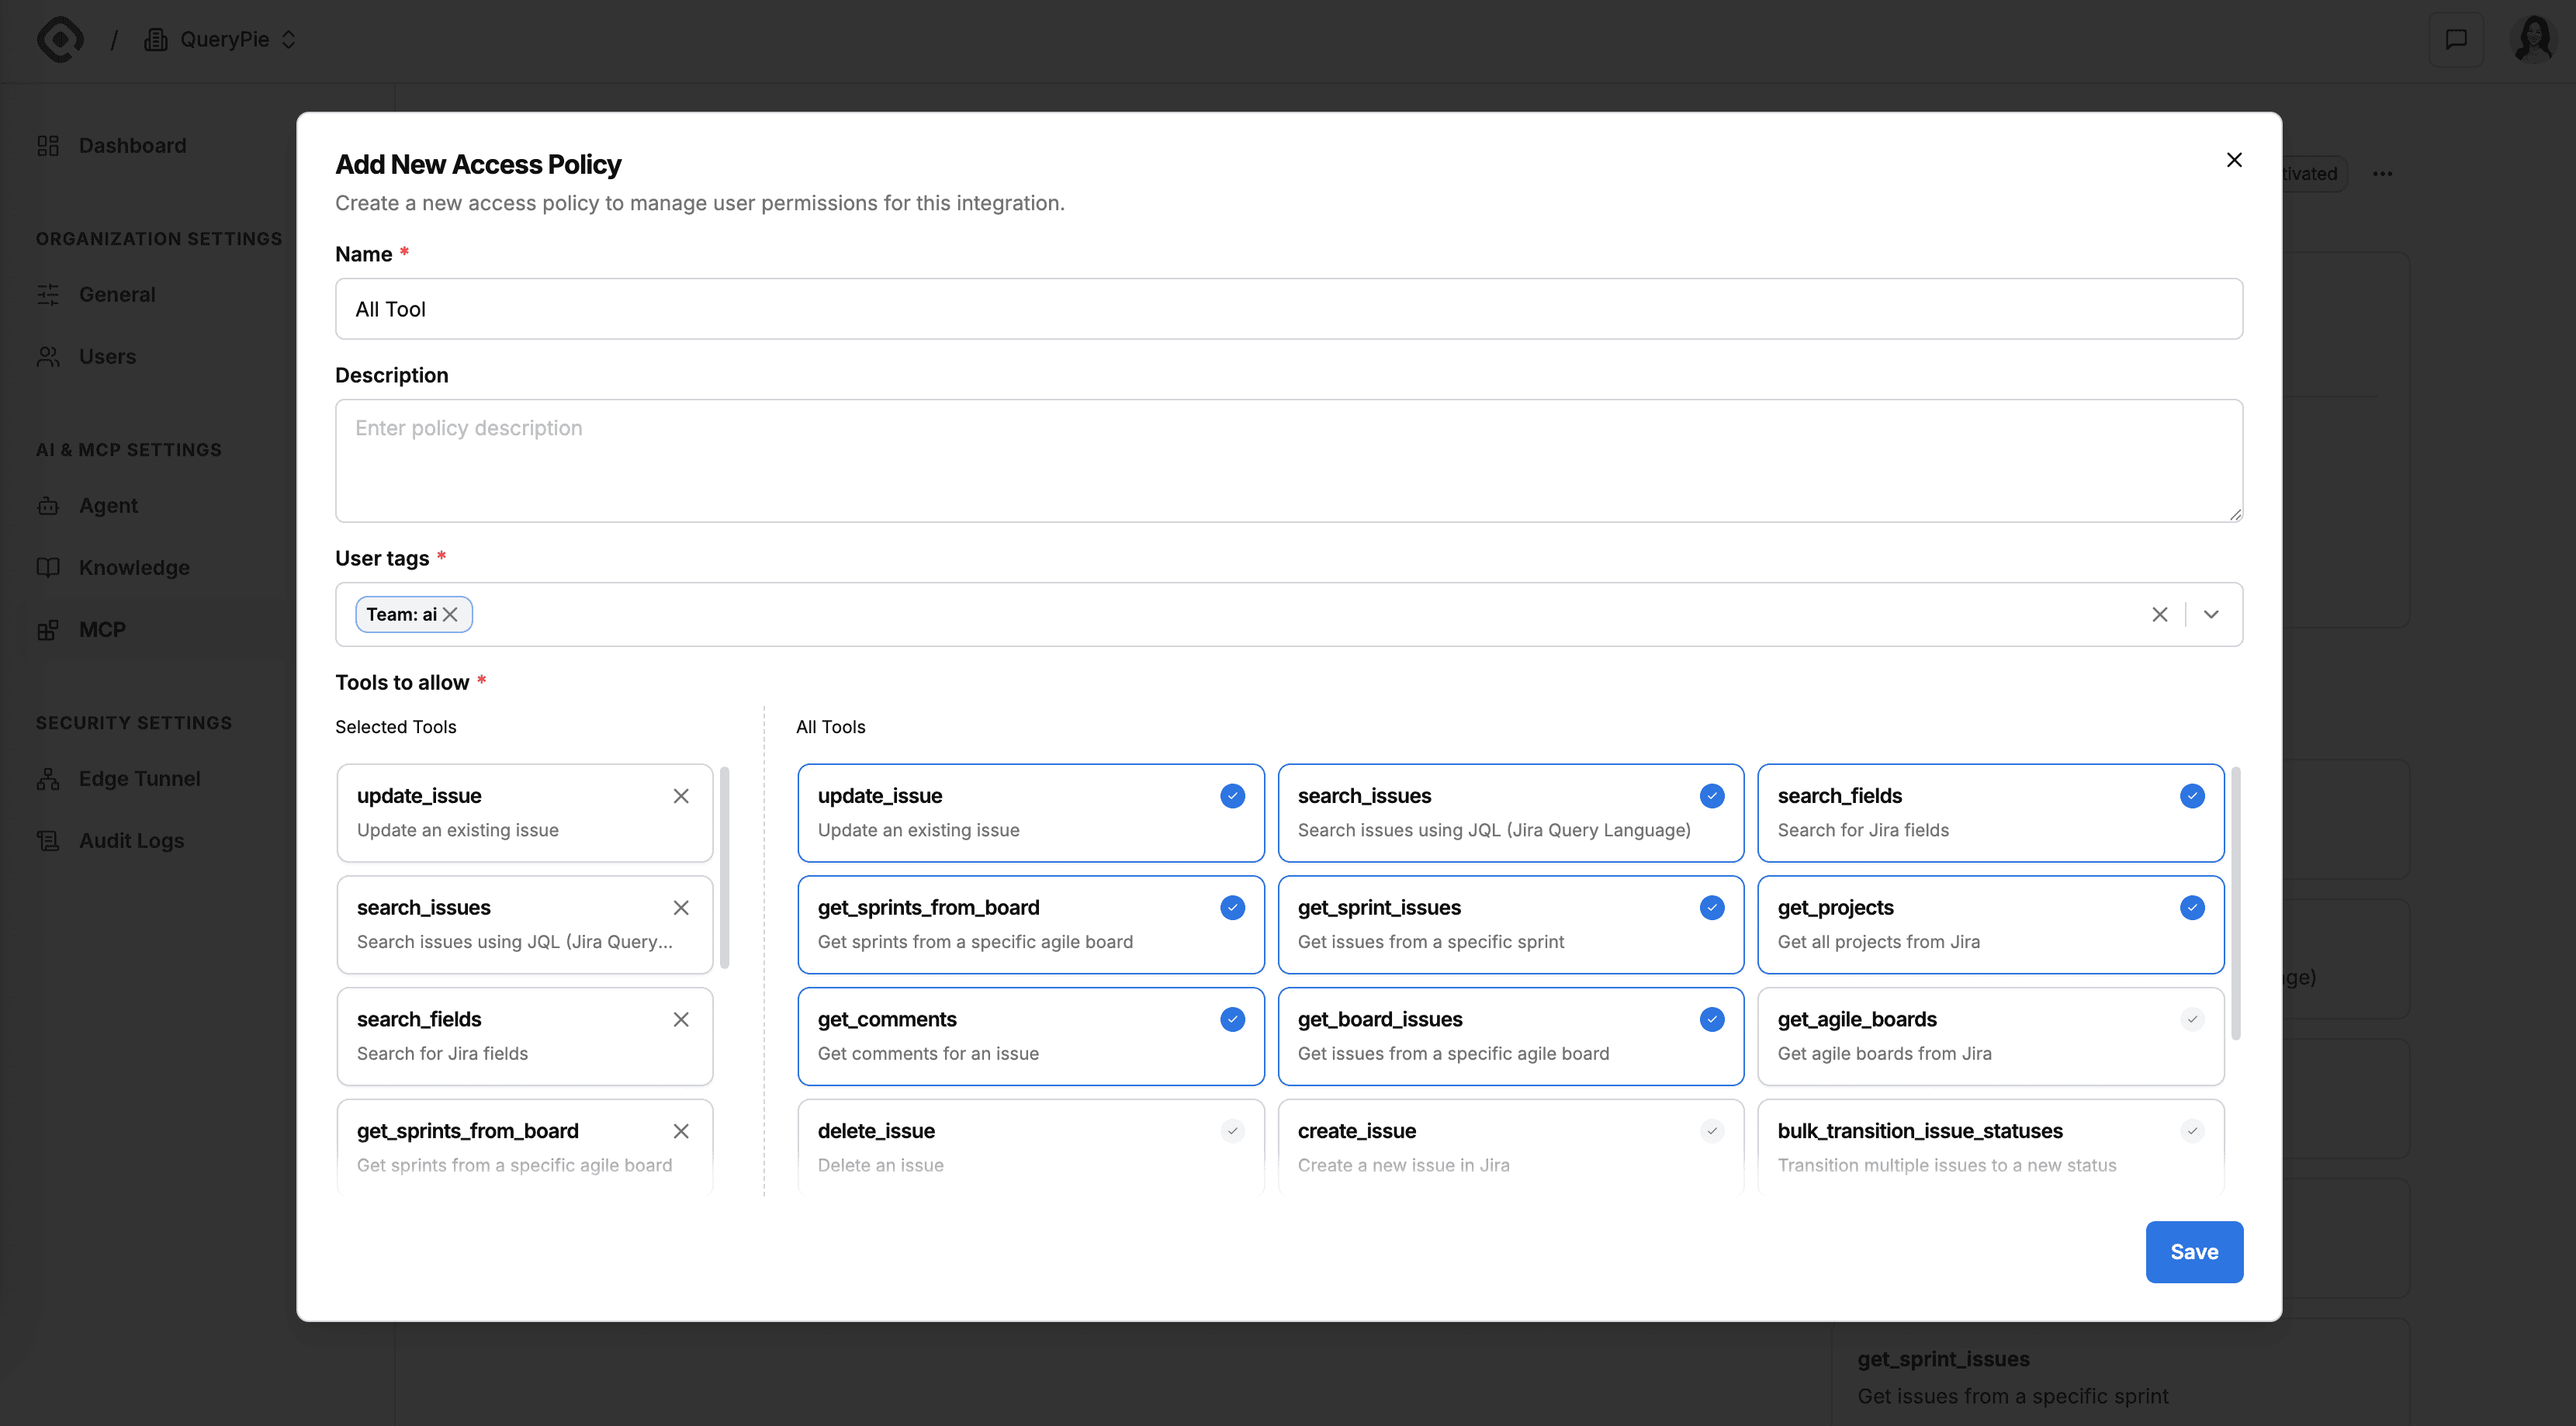Save the new access policy
The image size is (2576, 1426).
click(2194, 1251)
